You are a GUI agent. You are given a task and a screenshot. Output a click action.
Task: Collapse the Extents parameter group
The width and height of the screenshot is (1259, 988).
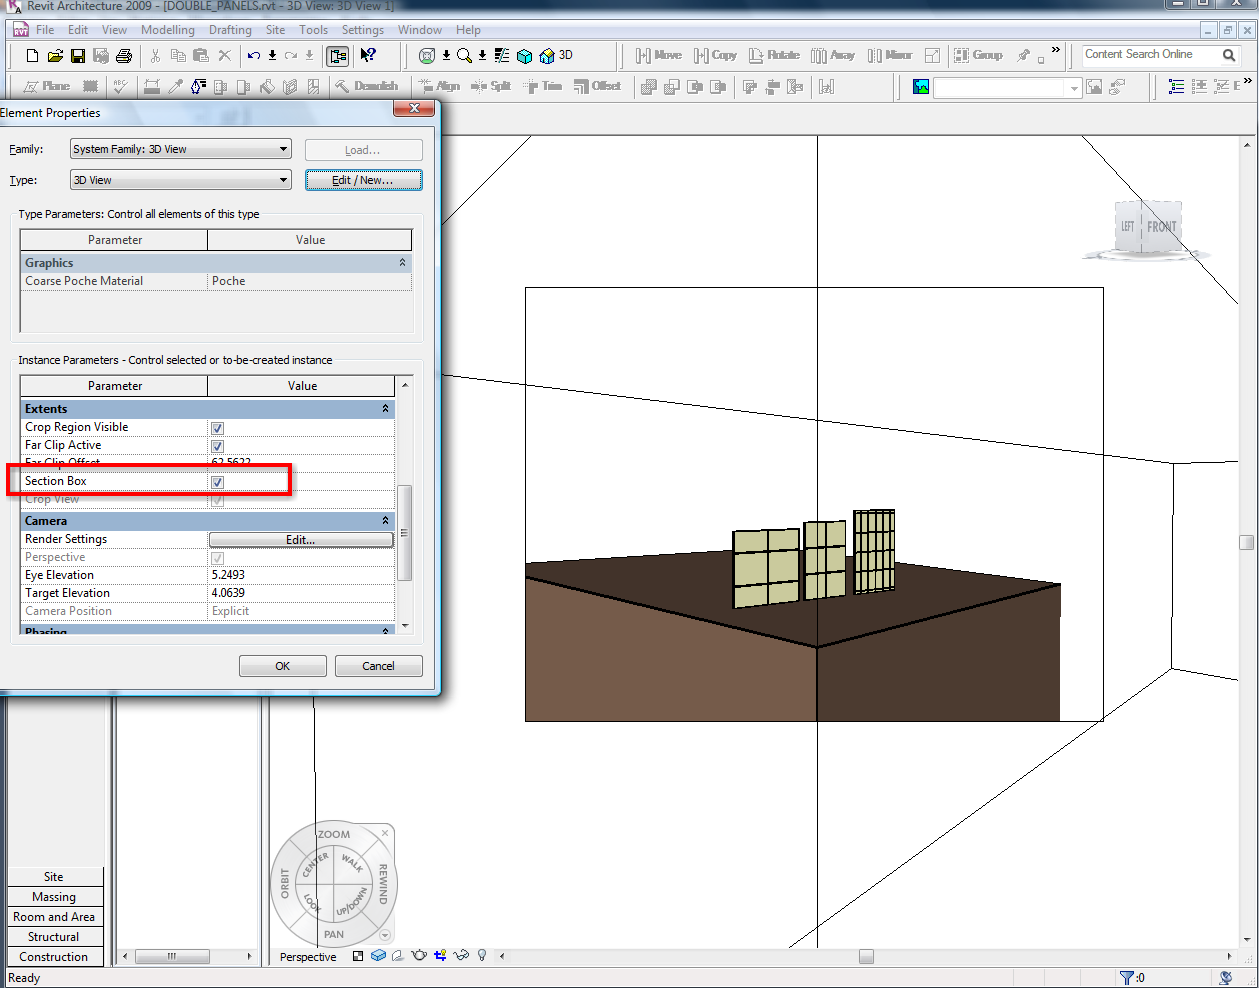(x=385, y=409)
